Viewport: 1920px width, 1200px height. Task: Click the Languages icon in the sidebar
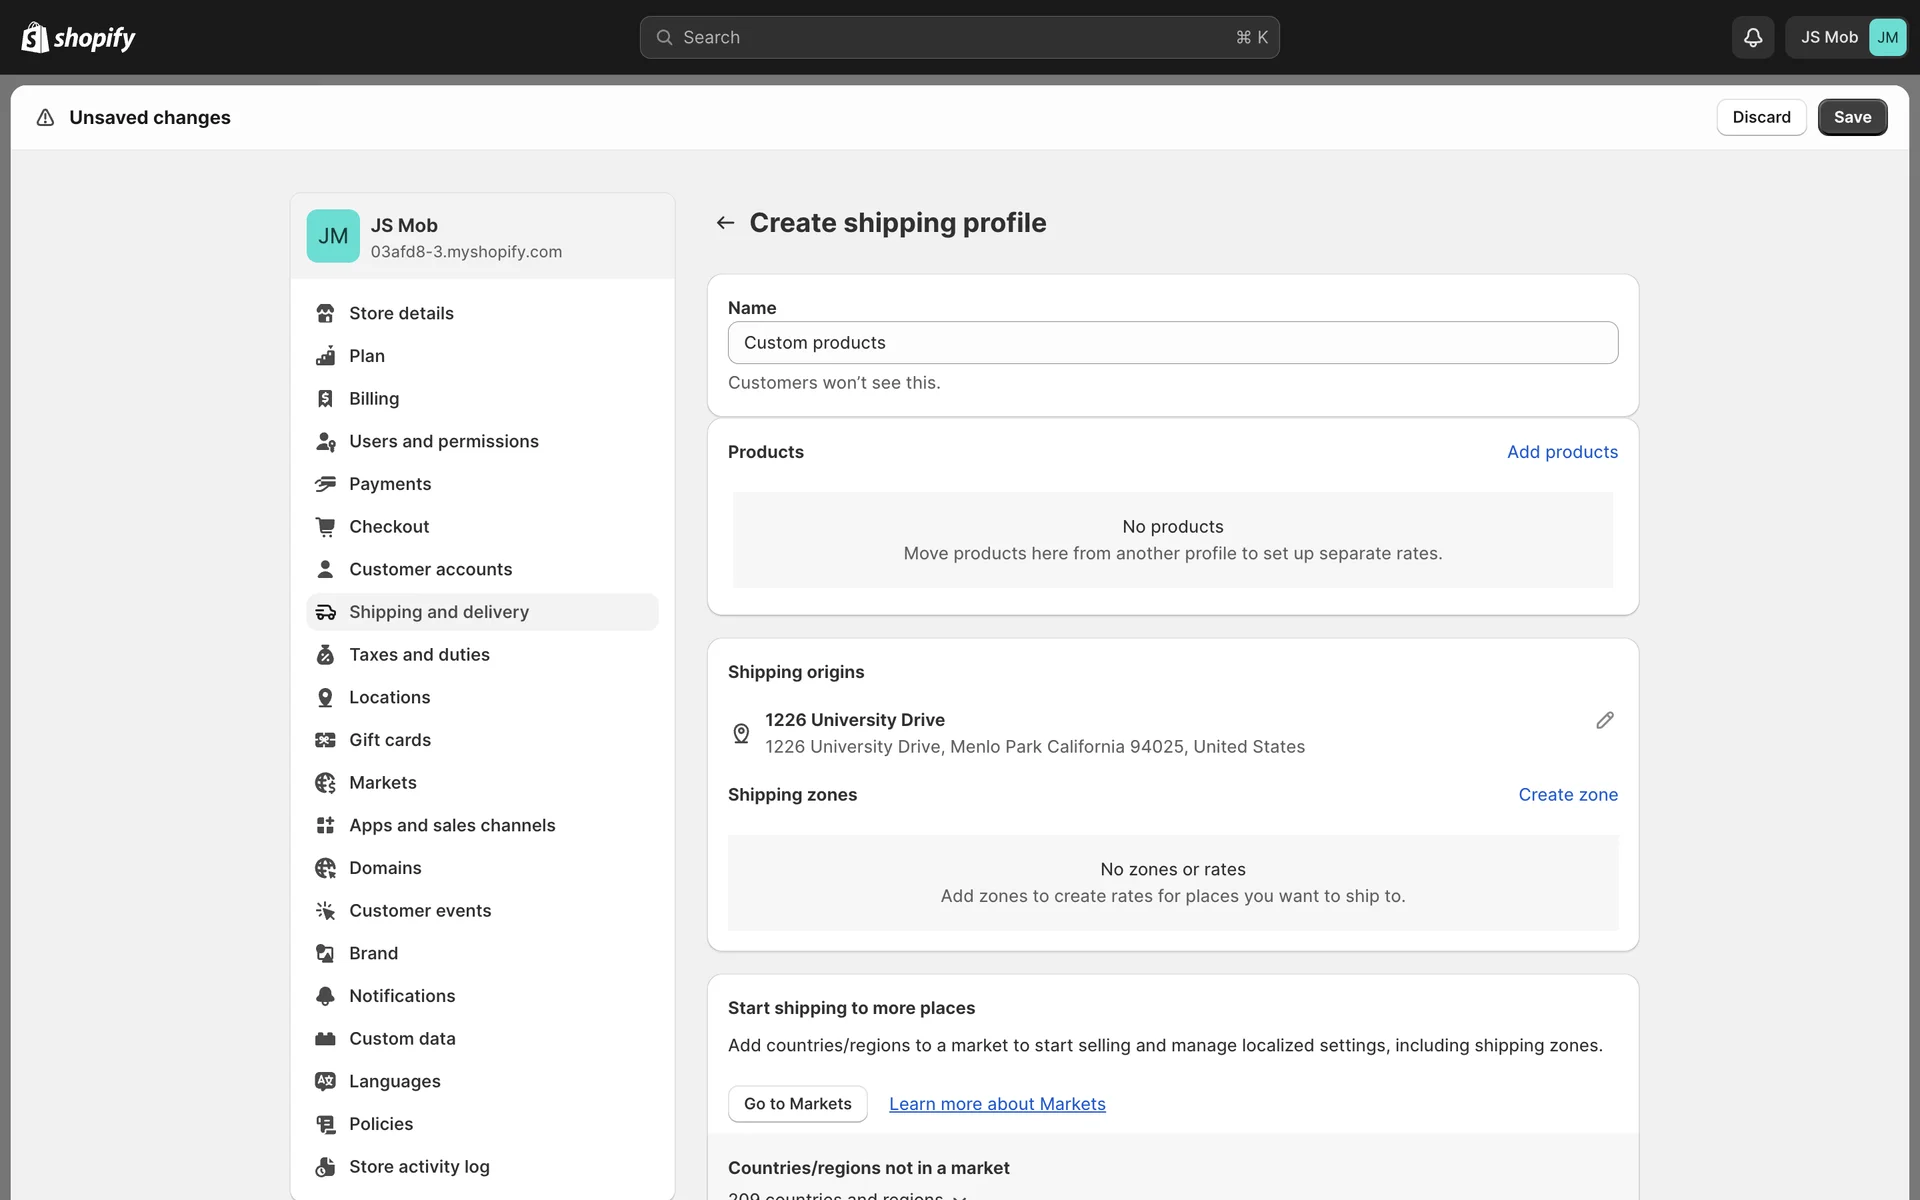tap(325, 1081)
